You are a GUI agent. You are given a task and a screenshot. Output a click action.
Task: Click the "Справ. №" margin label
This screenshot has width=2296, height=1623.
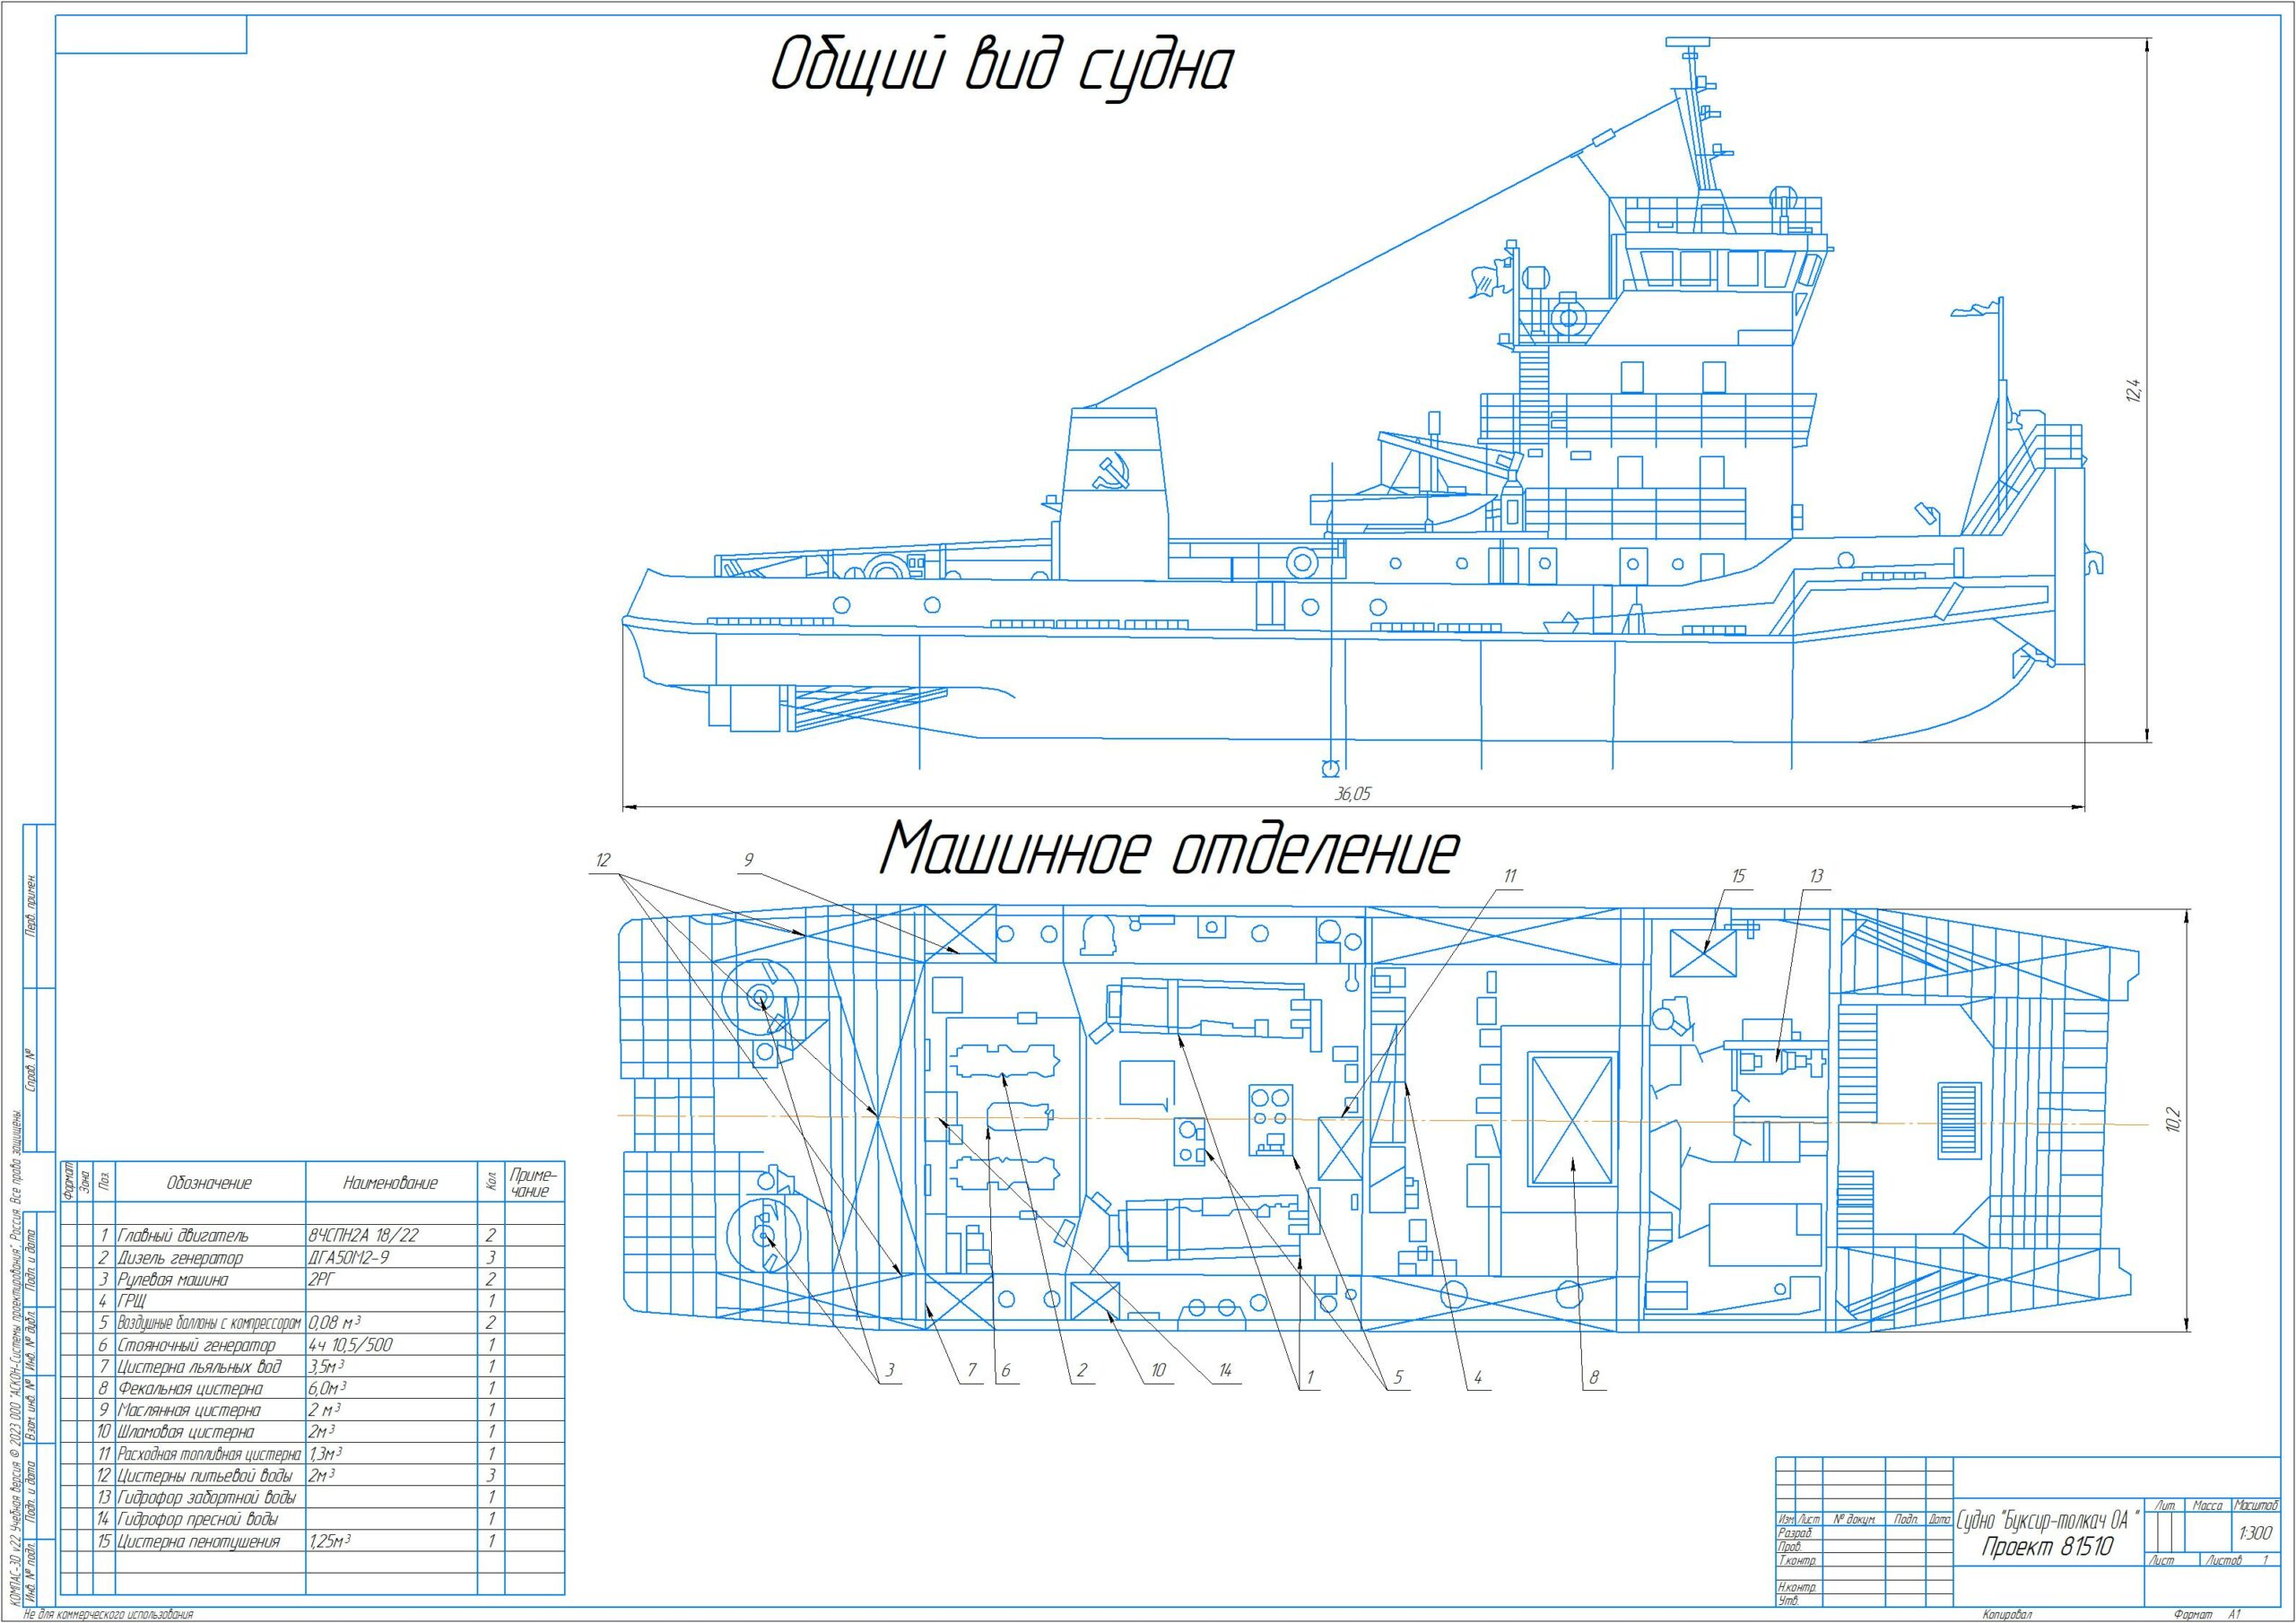31,1070
